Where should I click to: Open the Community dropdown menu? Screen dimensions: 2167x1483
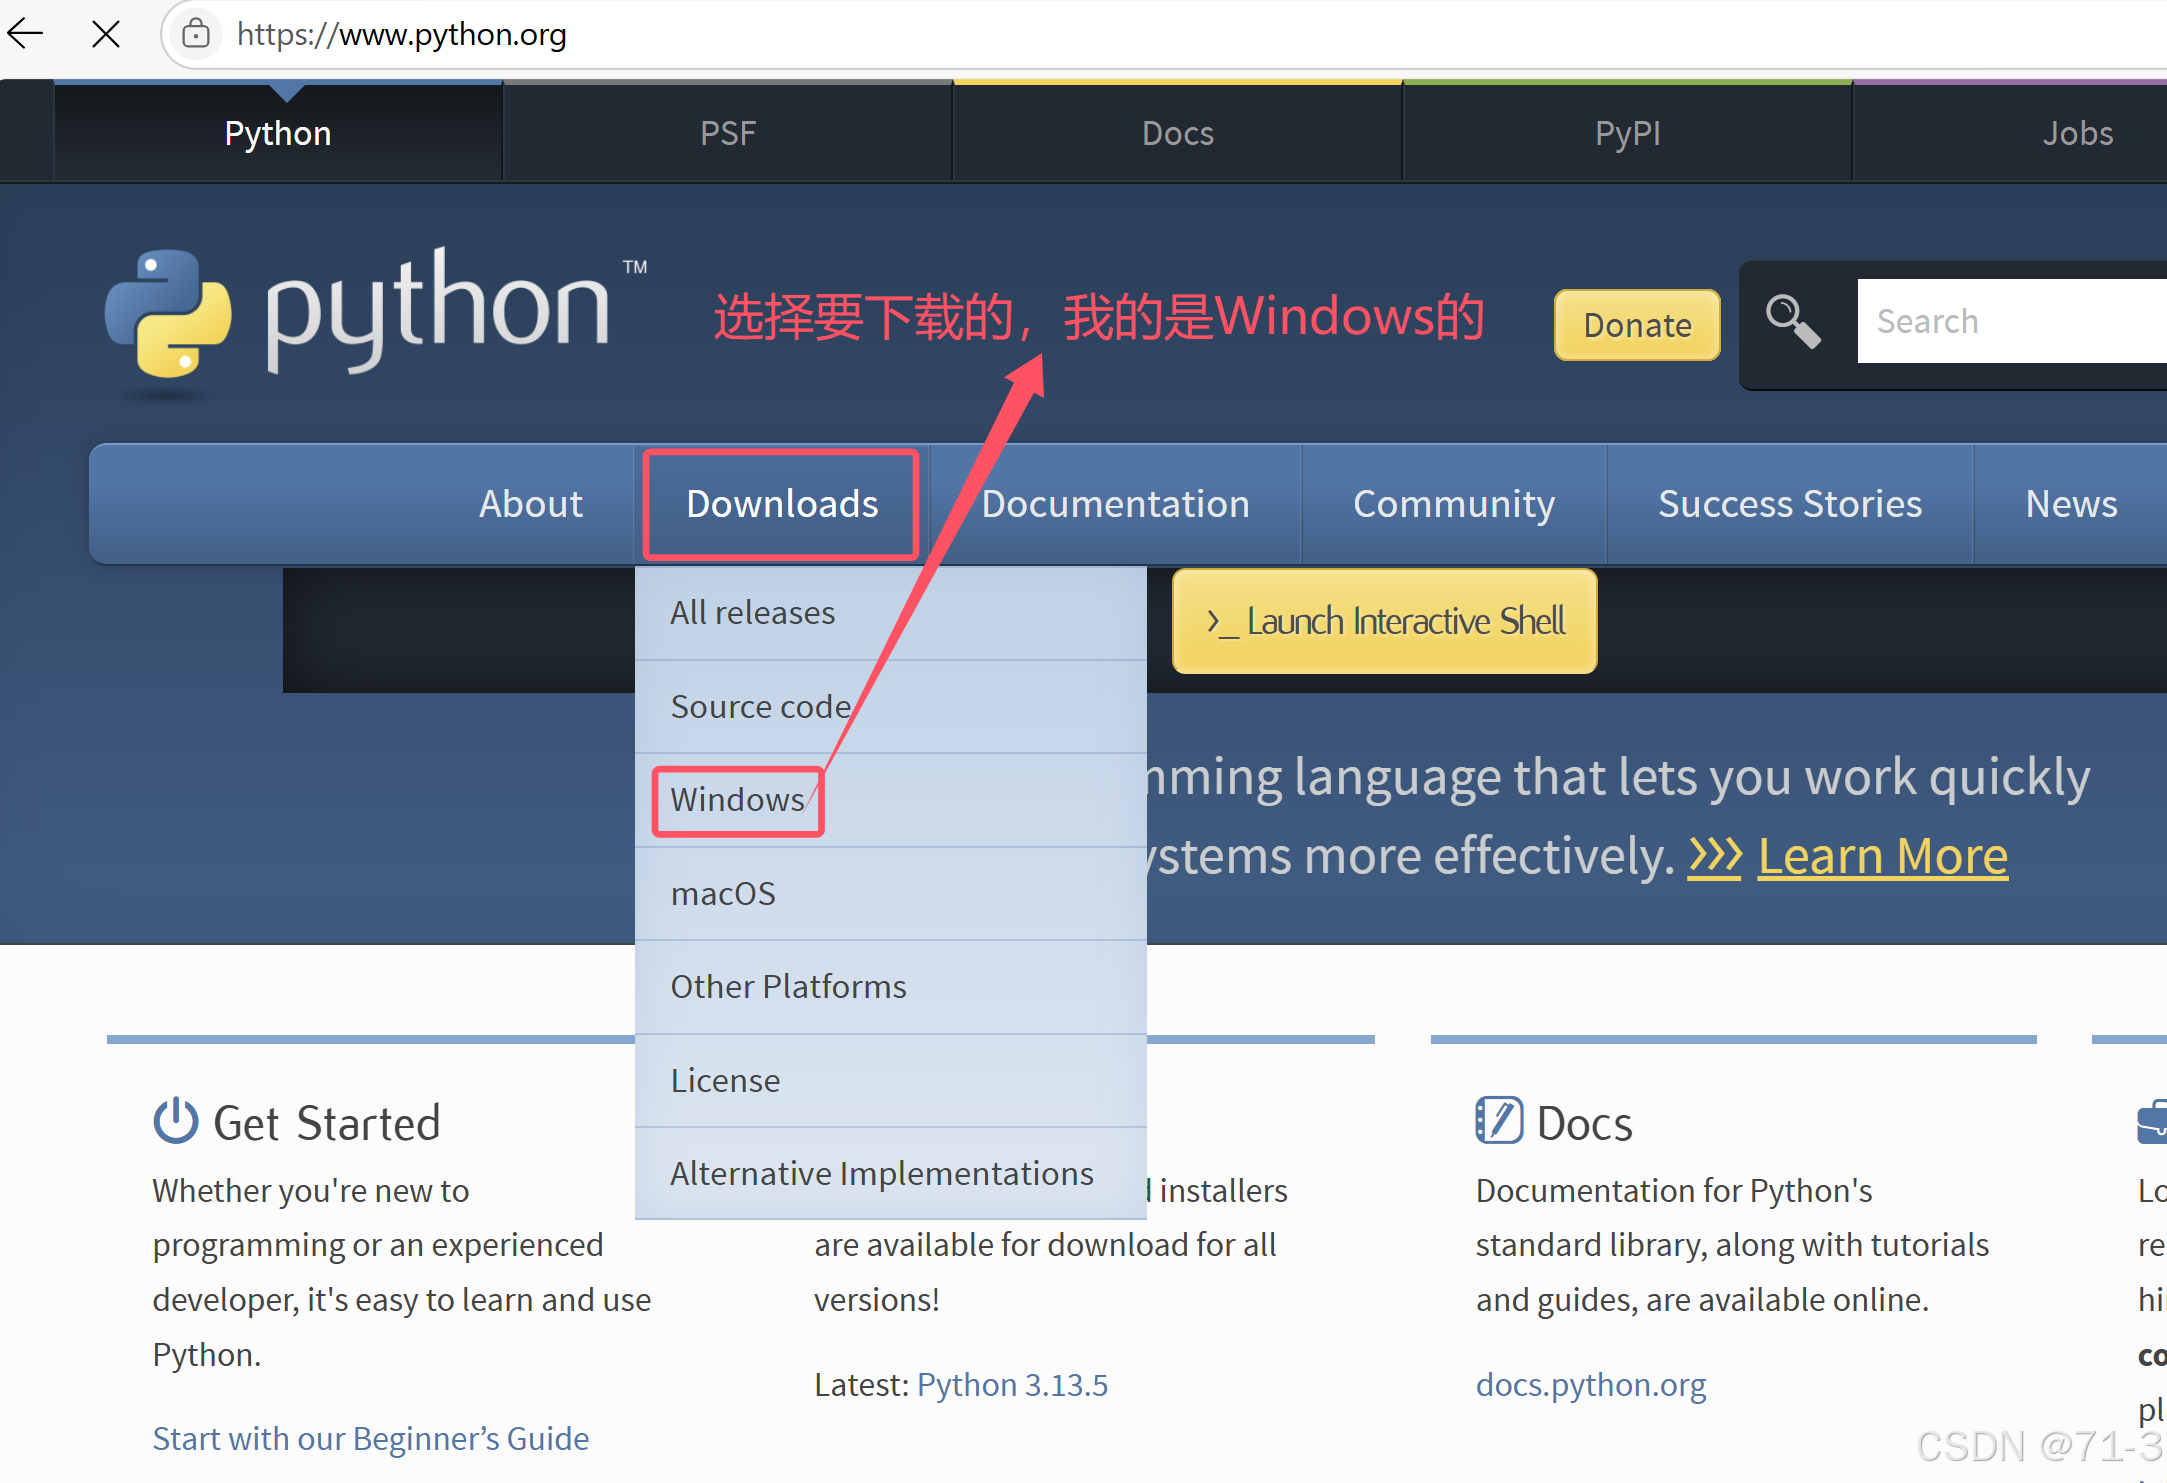tap(1454, 504)
